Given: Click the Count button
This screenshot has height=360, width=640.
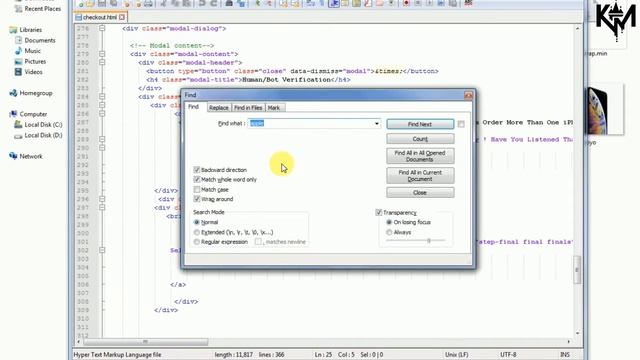Looking at the screenshot, I should tap(420, 139).
